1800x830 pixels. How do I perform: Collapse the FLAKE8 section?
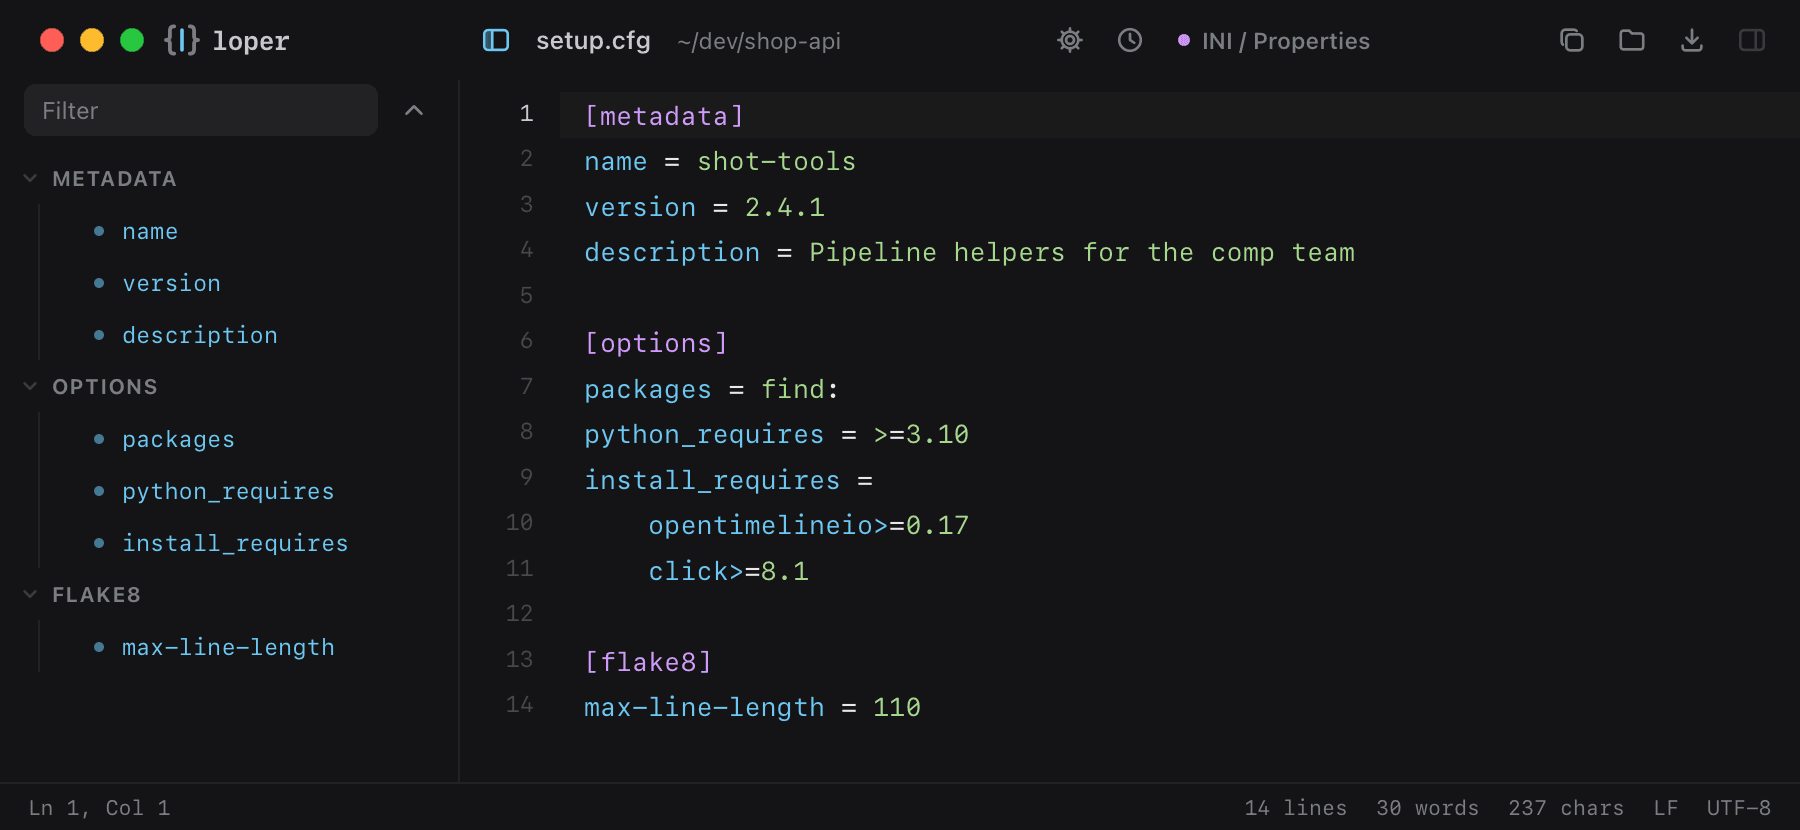coord(30,594)
